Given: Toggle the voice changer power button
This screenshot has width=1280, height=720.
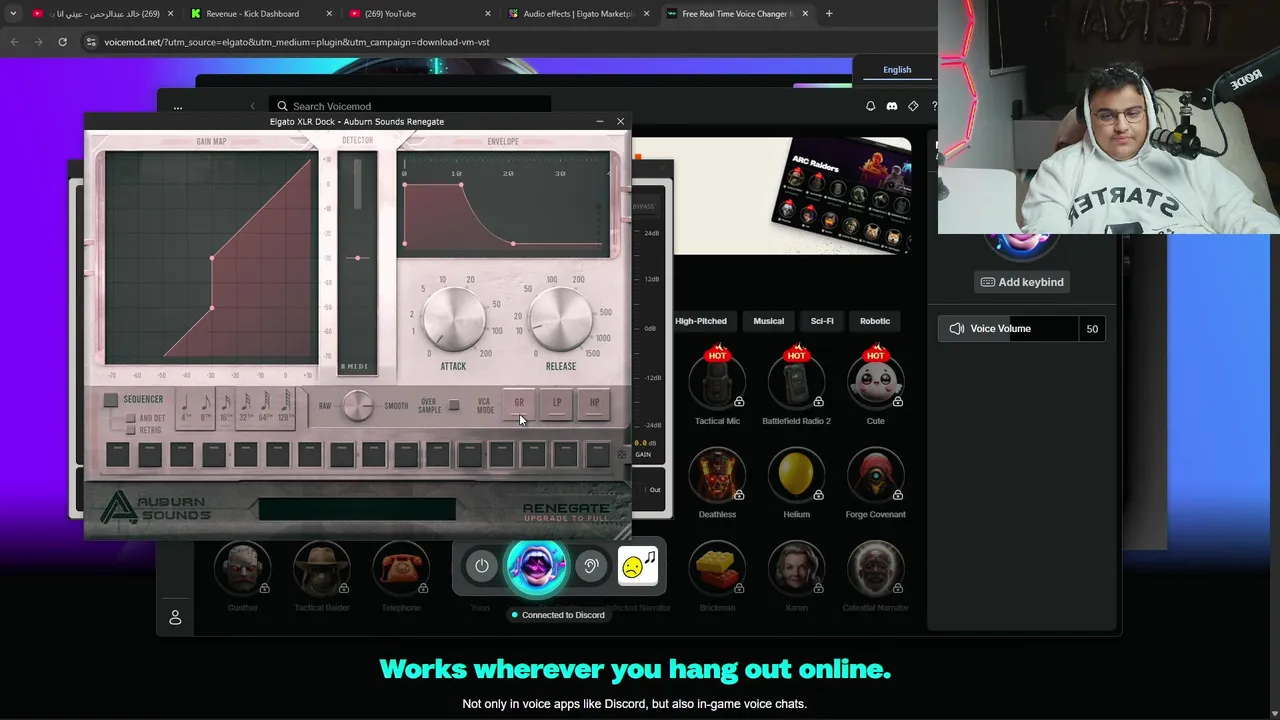Looking at the screenshot, I should (481, 566).
